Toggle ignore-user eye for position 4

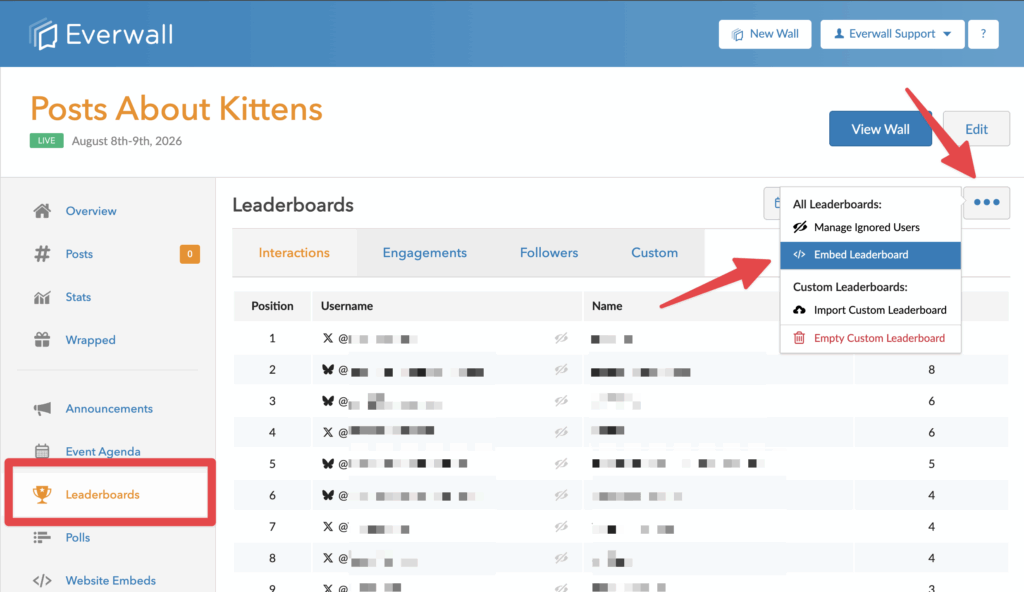561,433
